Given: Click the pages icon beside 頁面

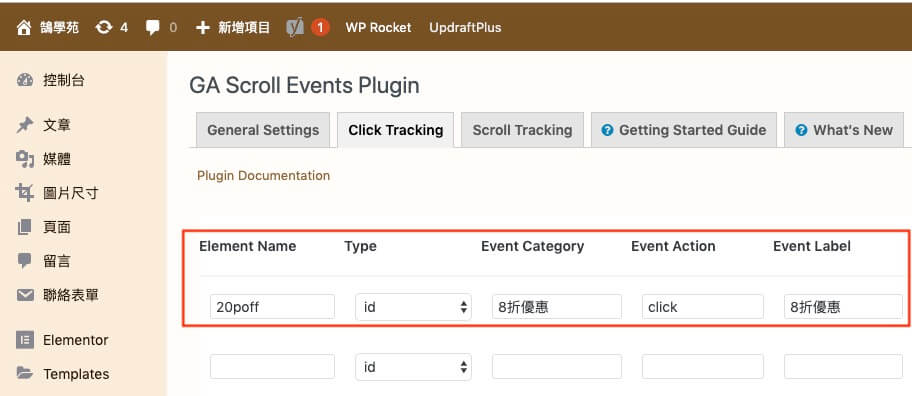Looking at the screenshot, I should tap(24, 227).
